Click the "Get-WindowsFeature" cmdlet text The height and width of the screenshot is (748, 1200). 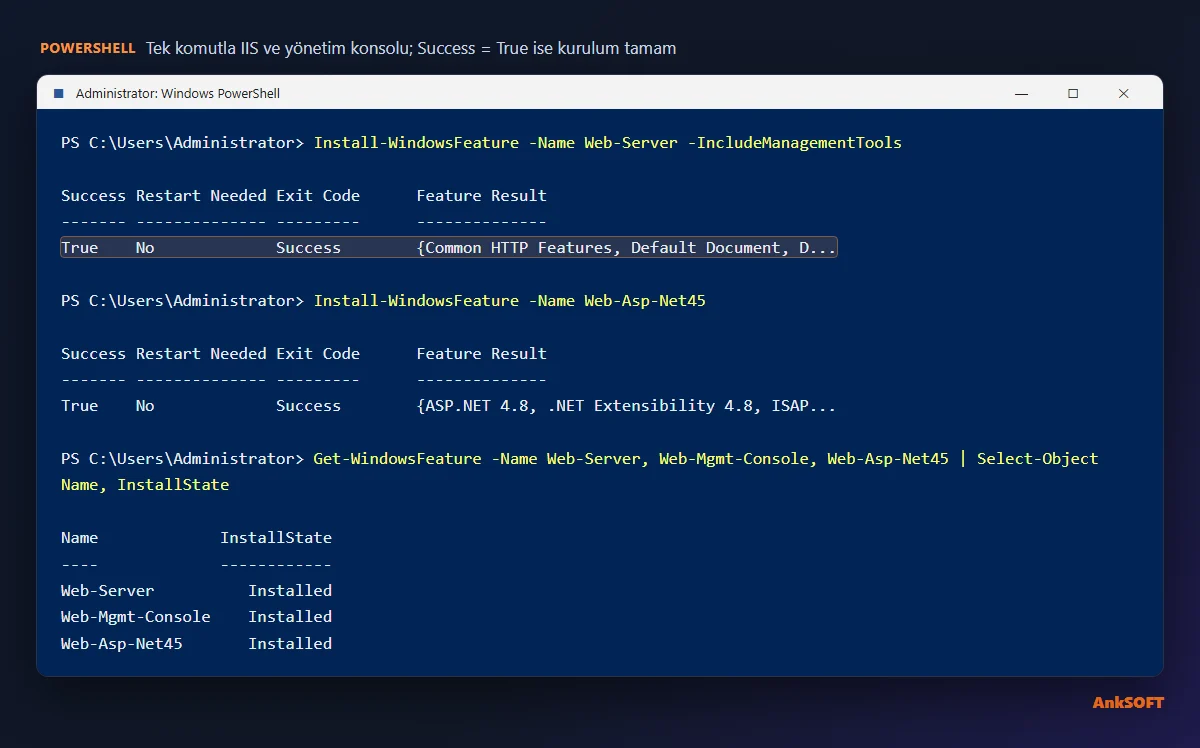(398, 459)
